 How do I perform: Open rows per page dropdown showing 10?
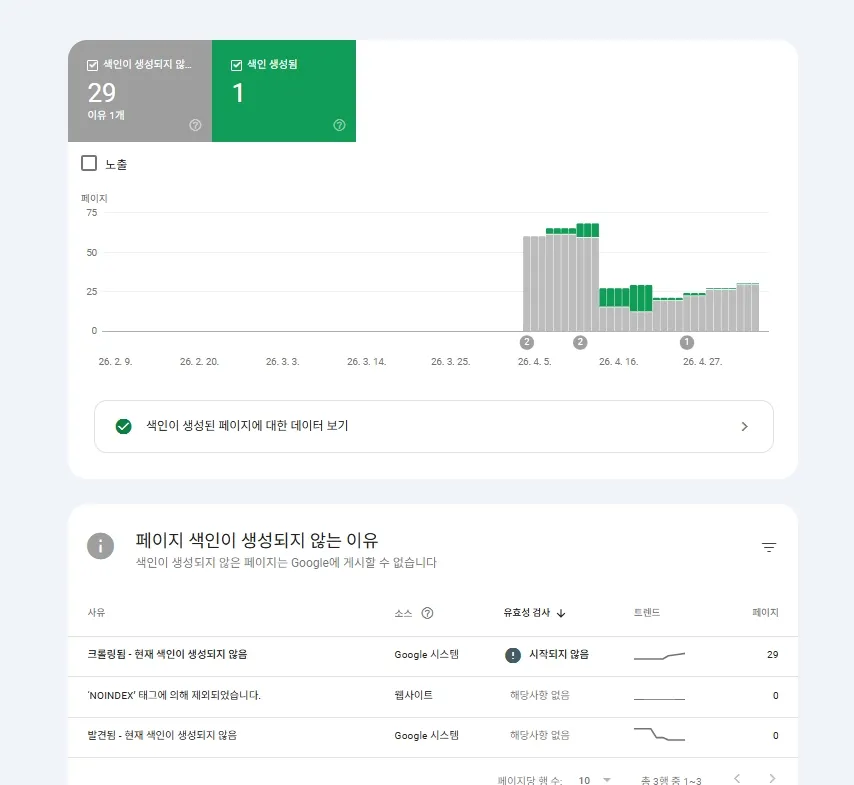(x=594, y=780)
